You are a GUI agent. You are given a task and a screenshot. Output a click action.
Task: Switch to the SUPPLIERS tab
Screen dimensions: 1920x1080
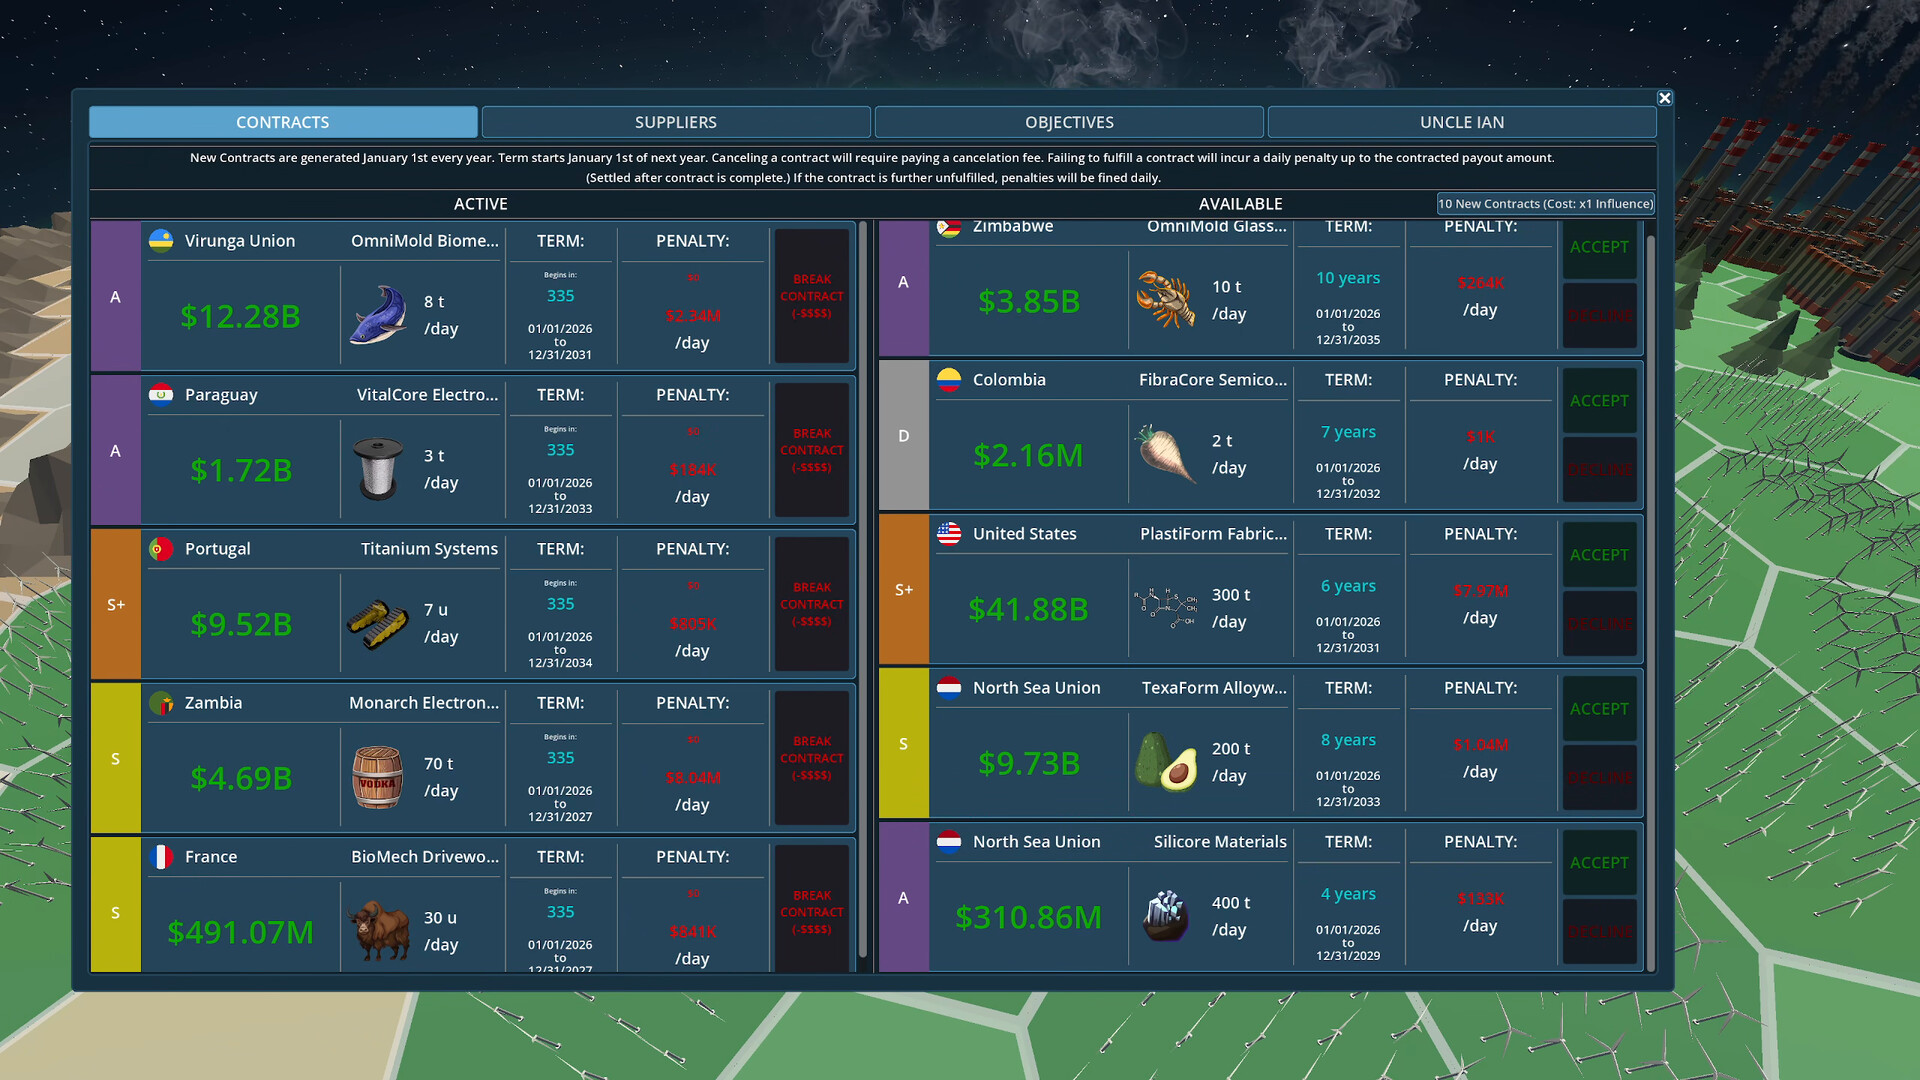[x=675, y=121]
